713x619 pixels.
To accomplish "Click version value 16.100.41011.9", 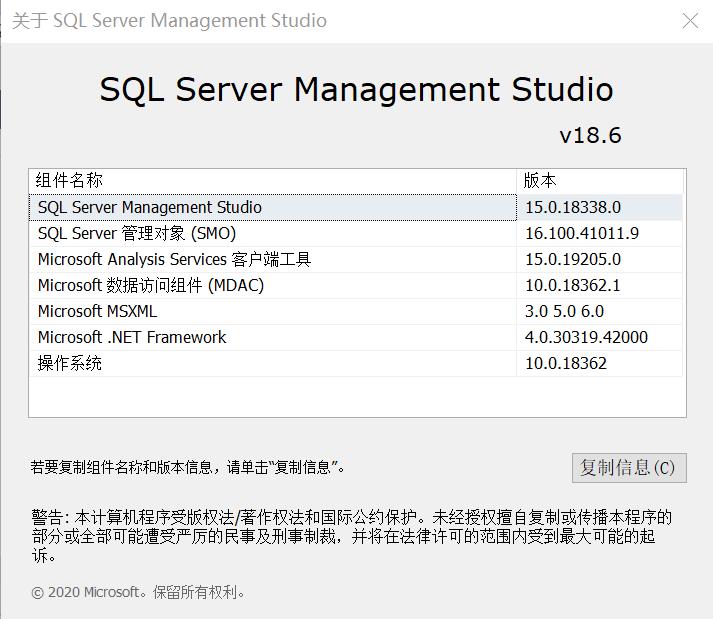I will coord(582,233).
